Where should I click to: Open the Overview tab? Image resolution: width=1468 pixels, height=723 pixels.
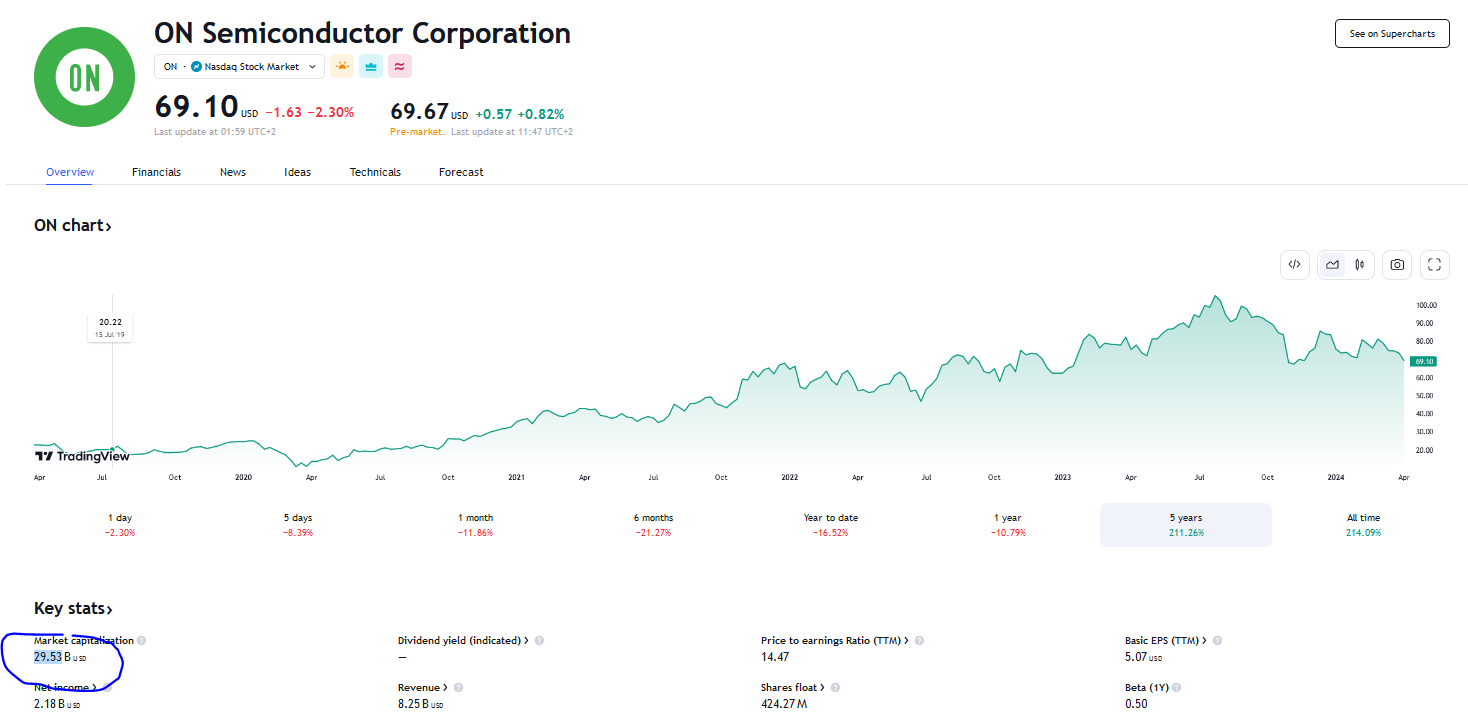click(x=70, y=172)
